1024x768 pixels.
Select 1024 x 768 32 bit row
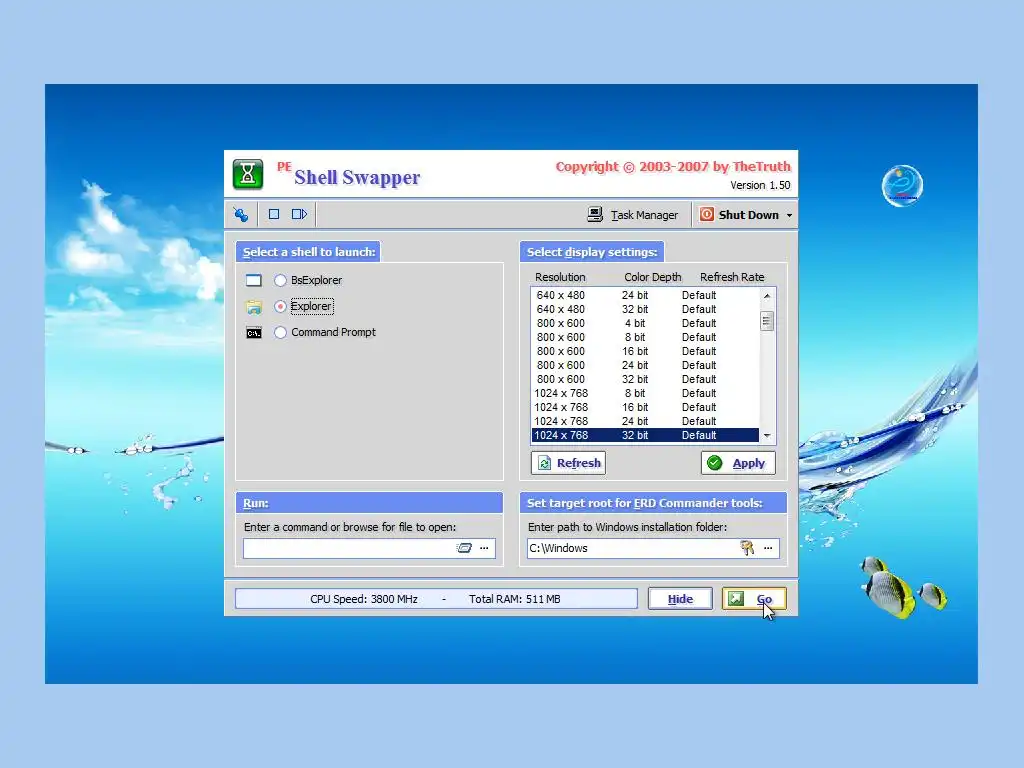(645, 436)
